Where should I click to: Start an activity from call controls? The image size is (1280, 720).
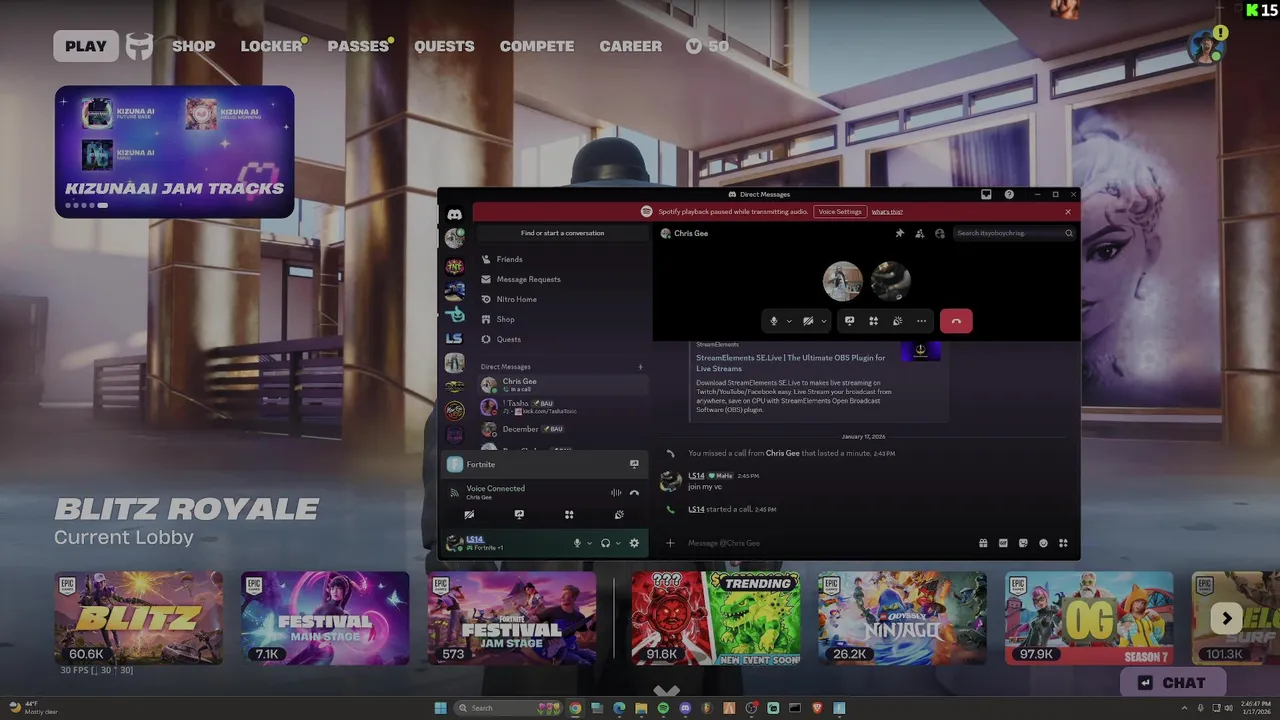tap(873, 321)
